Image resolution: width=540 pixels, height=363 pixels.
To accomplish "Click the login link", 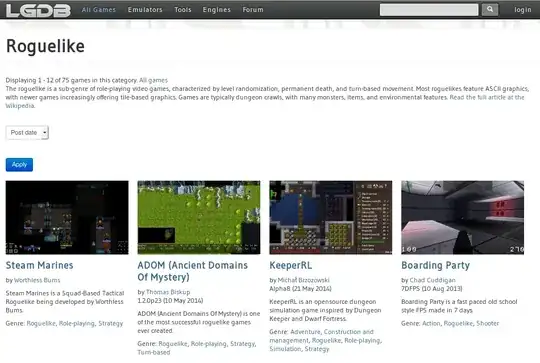I will click(x=522, y=10).
